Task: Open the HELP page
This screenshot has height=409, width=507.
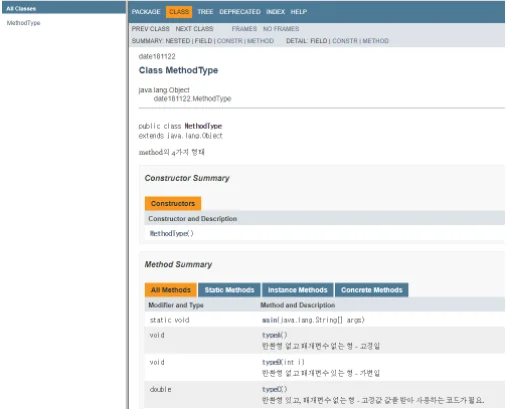Action: [x=298, y=12]
